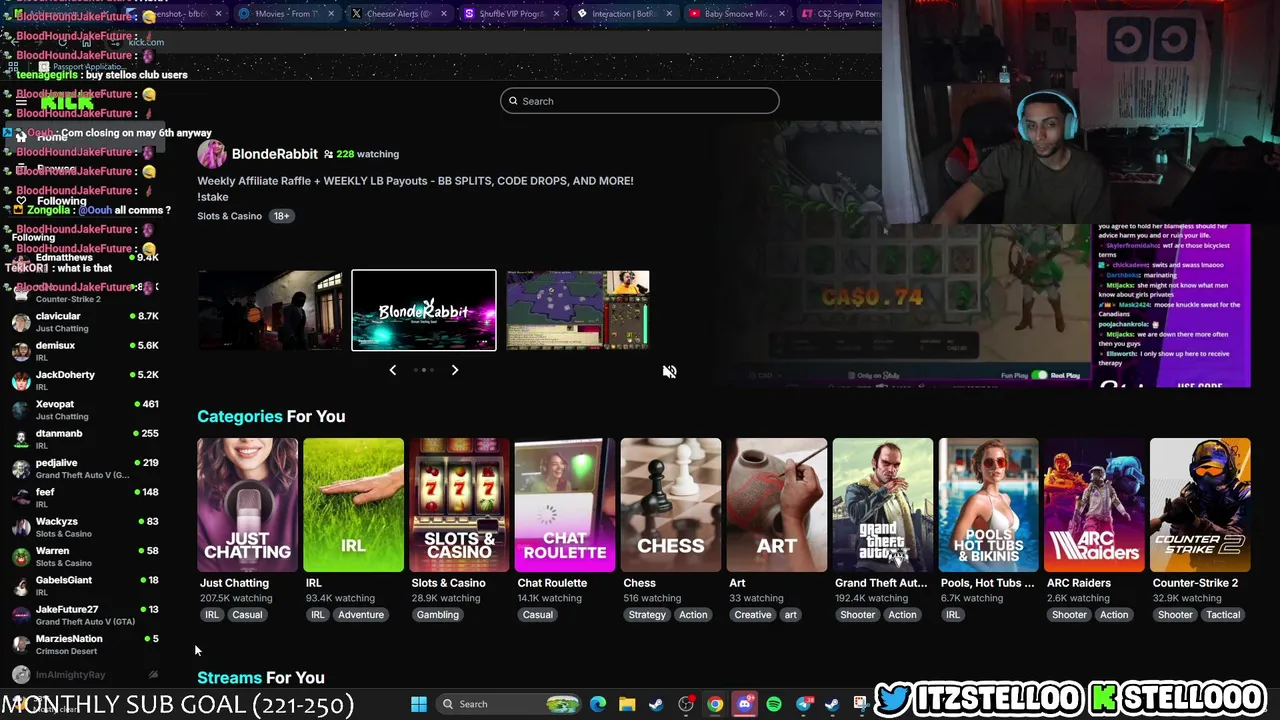This screenshot has height=720, width=1280.
Task: Open Warren's avatar in the sidebar
Action: (x=21, y=556)
